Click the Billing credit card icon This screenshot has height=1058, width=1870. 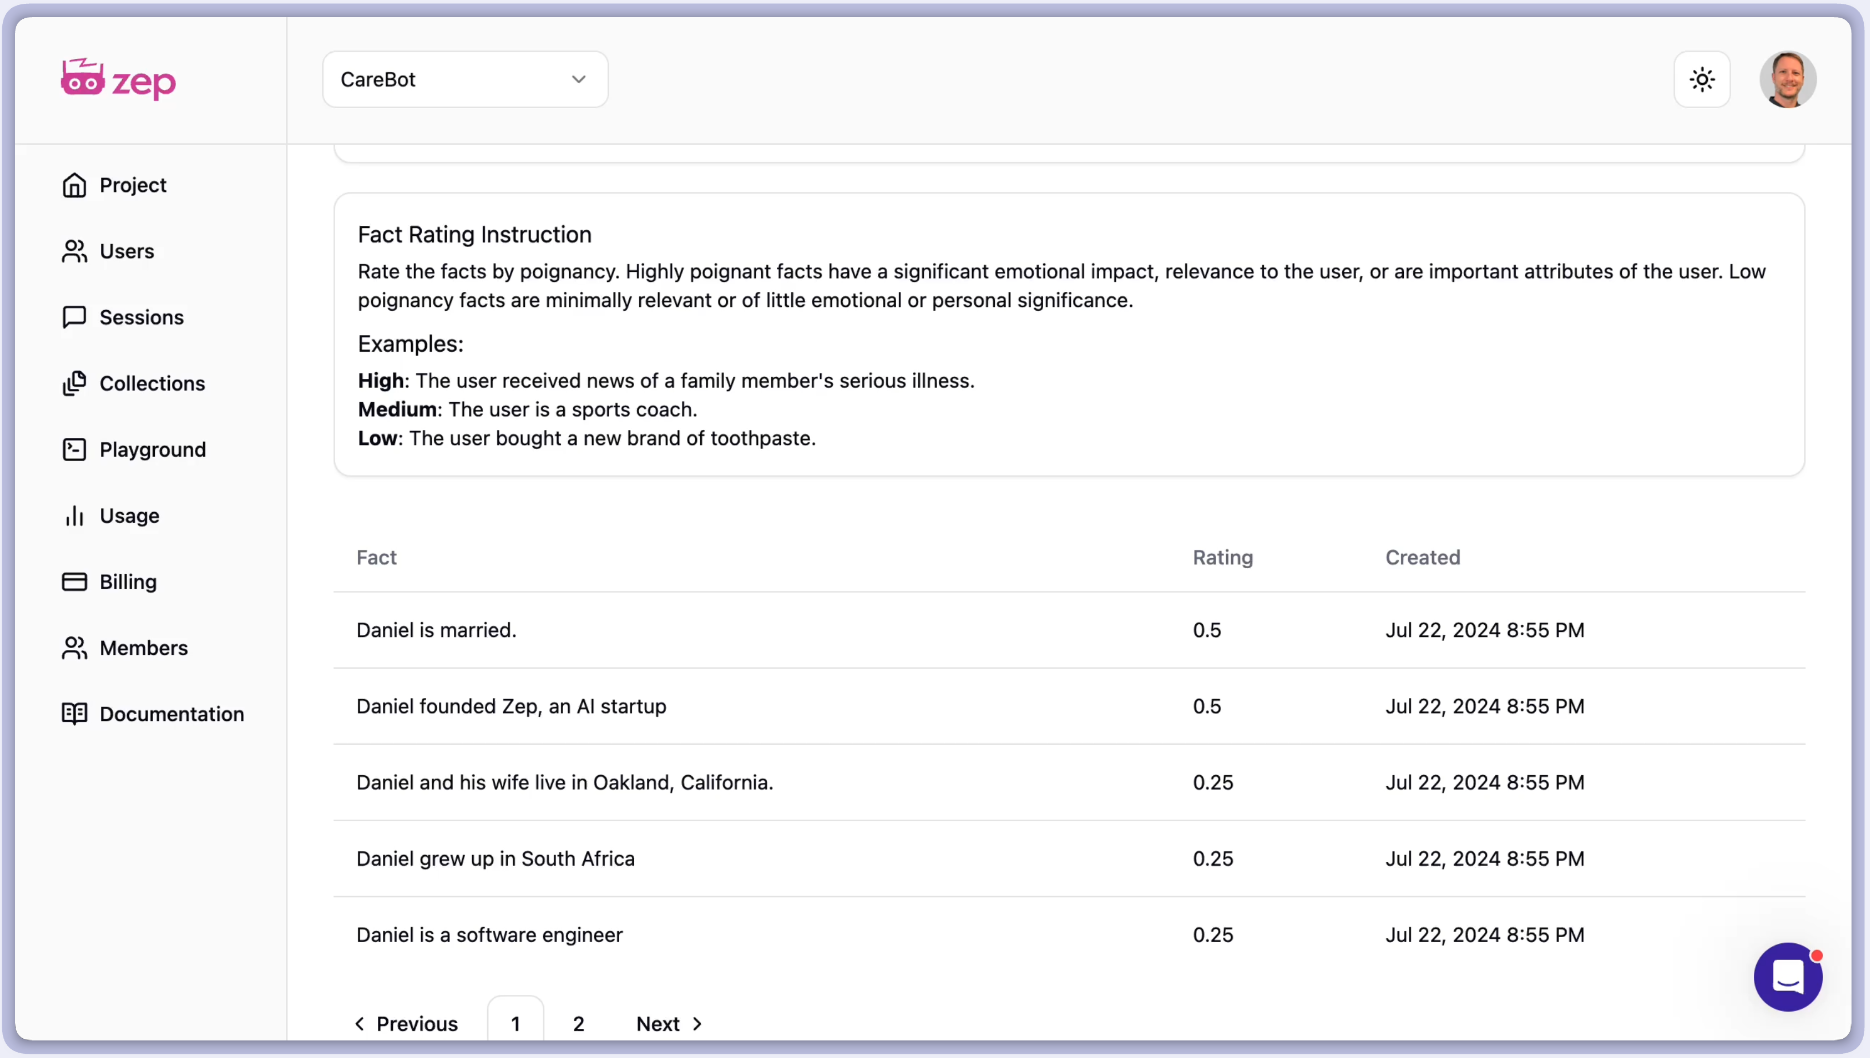tap(74, 581)
